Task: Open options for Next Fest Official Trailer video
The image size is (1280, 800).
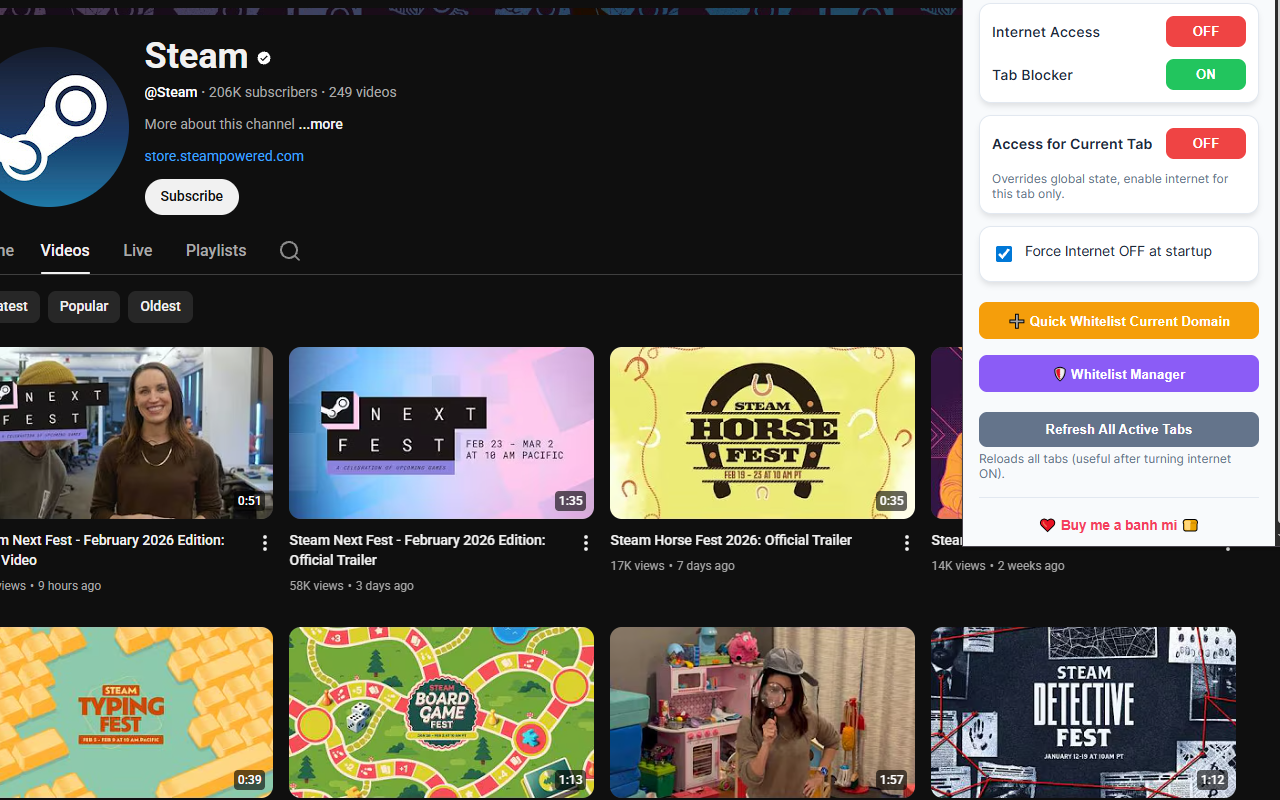Action: 586,543
